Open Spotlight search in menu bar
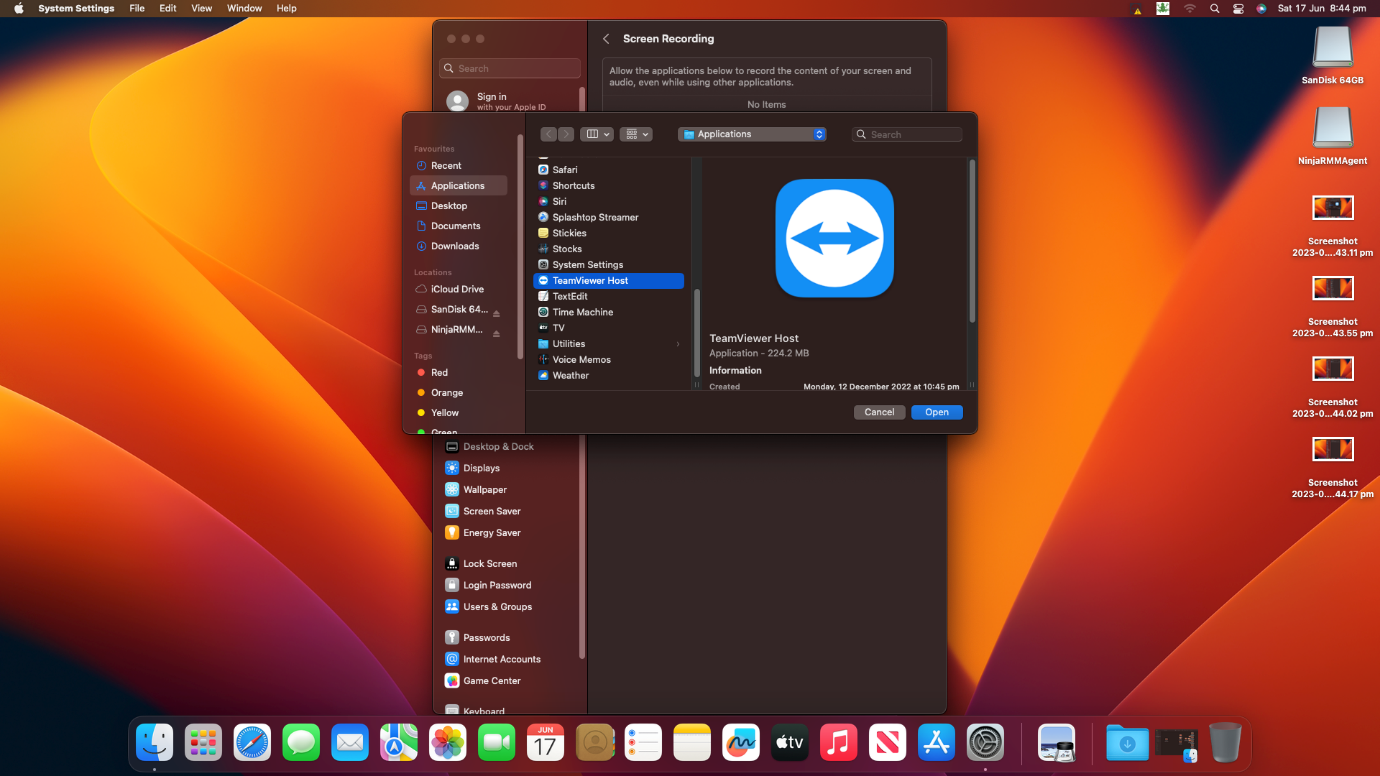This screenshot has height=776, width=1380. 1214,8
